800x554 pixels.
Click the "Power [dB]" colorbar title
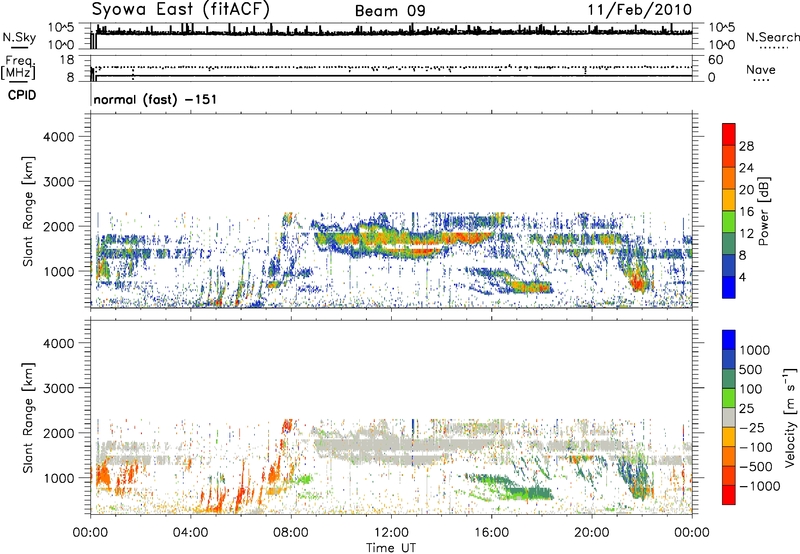tap(763, 211)
